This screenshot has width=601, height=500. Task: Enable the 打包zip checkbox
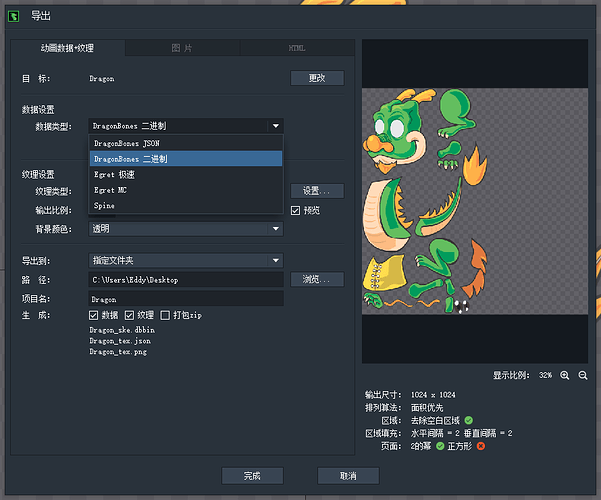pyautogui.click(x=165, y=315)
